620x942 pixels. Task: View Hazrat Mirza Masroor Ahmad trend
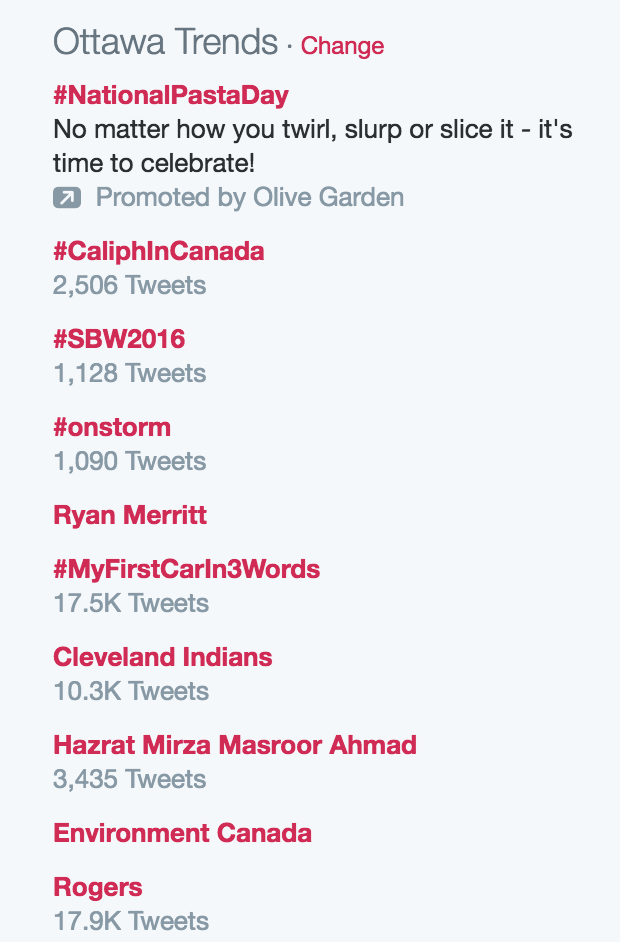(235, 745)
